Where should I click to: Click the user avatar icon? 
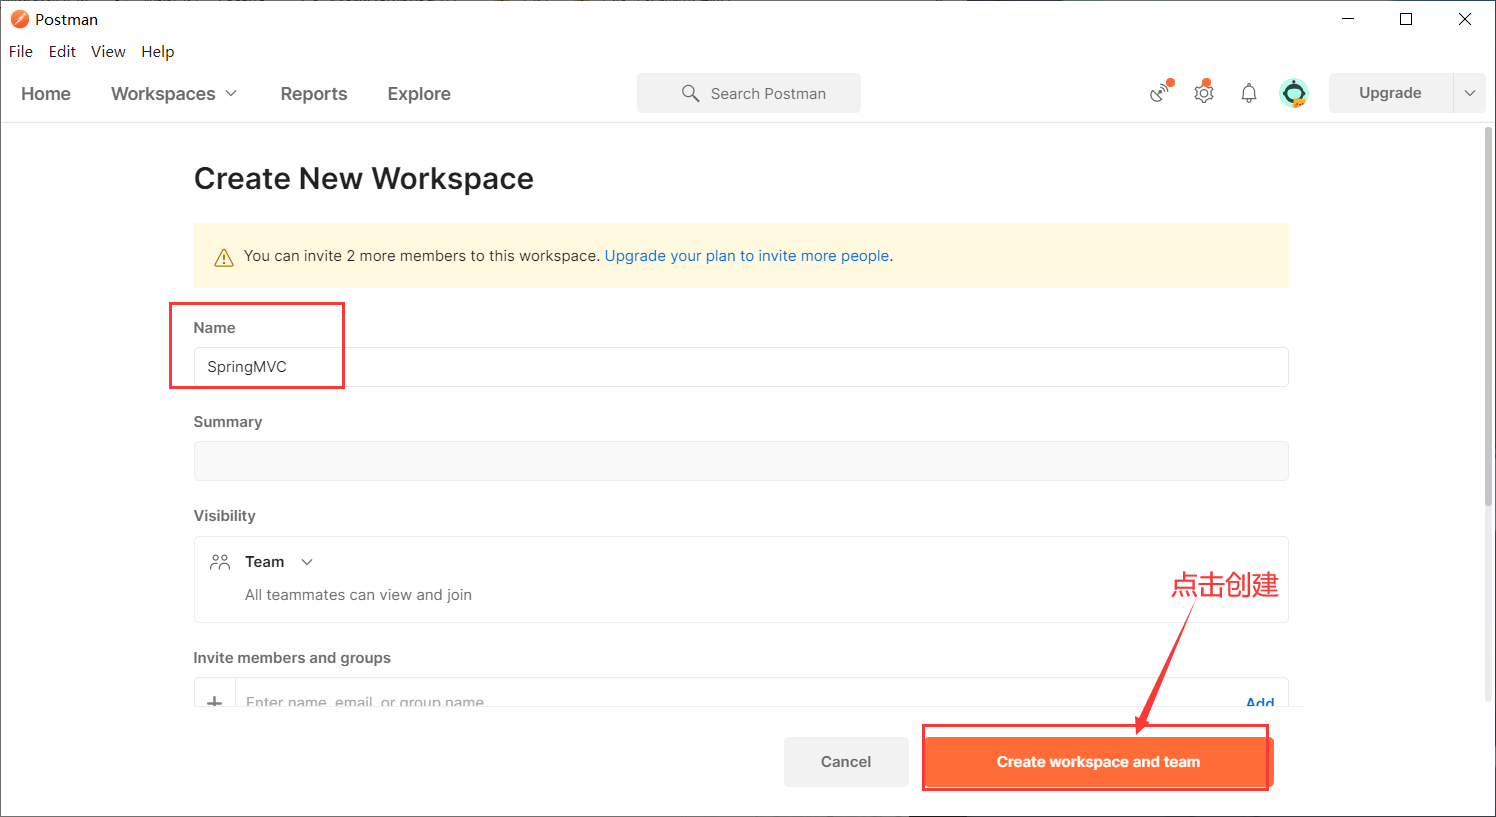[x=1294, y=93]
